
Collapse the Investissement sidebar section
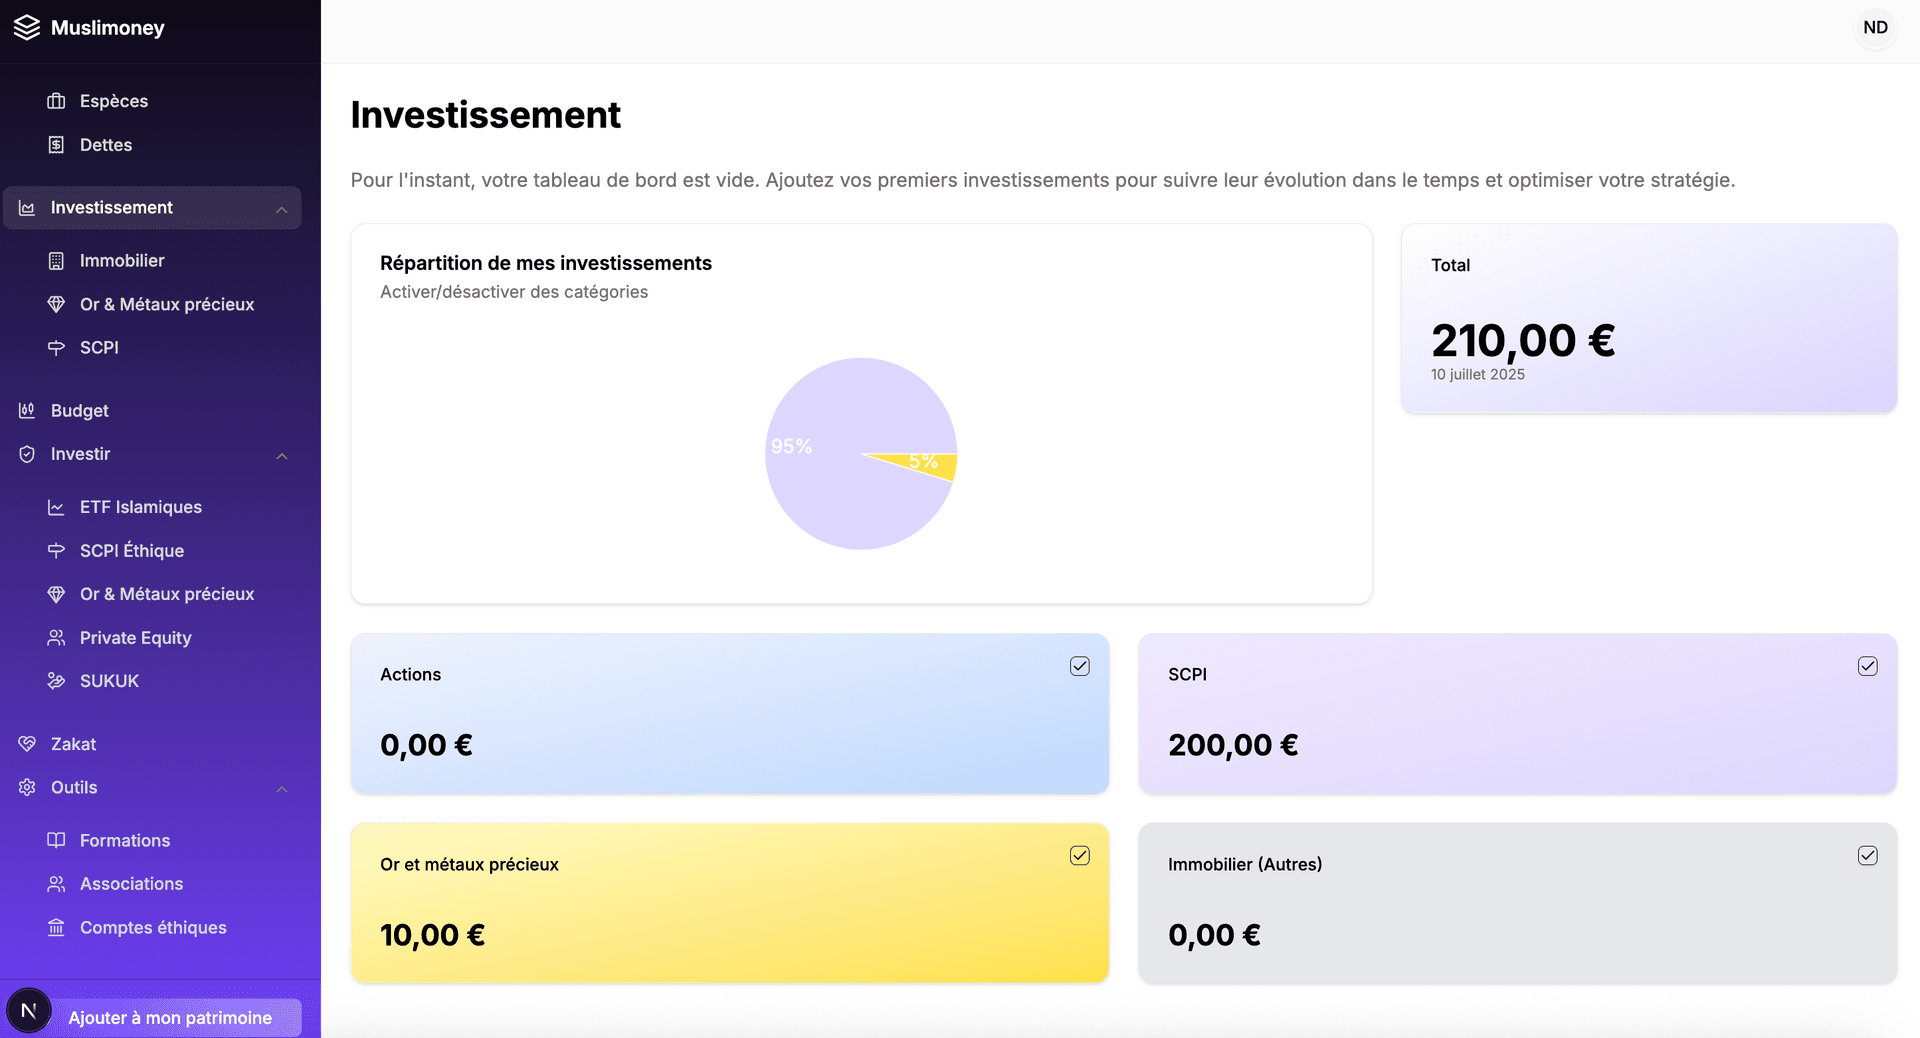click(281, 209)
